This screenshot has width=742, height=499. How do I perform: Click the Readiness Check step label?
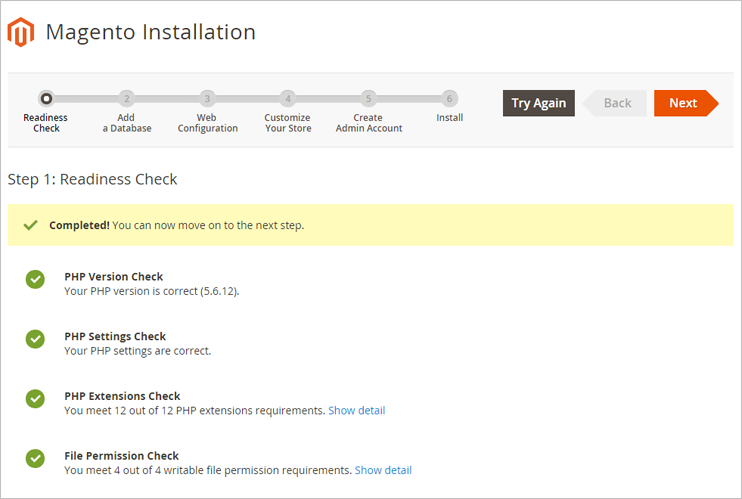click(x=45, y=123)
